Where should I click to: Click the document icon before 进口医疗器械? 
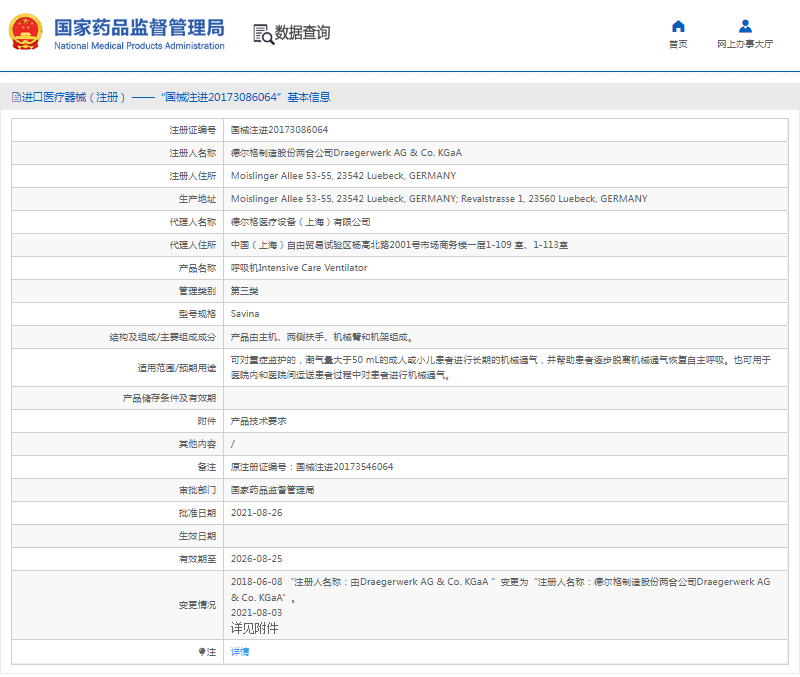tap(15, 97)
